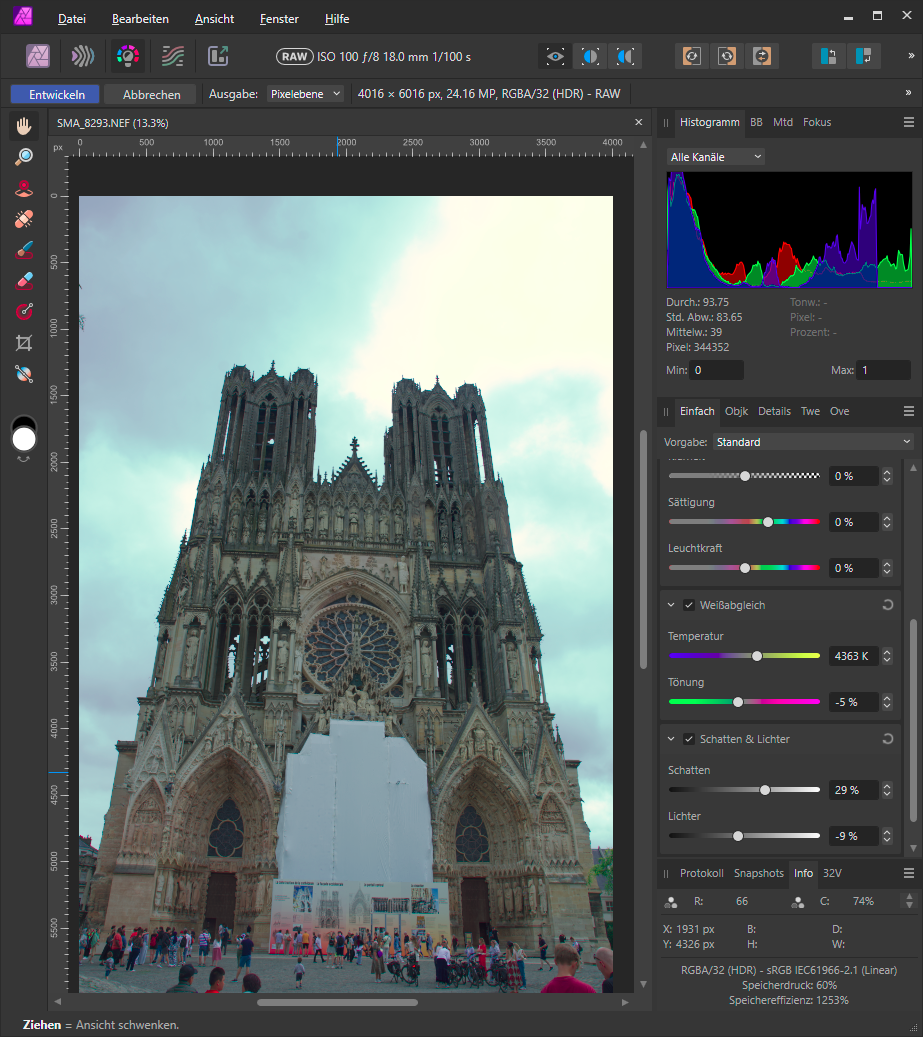
Task: Switch to the Objk tab
Action: 736,411
